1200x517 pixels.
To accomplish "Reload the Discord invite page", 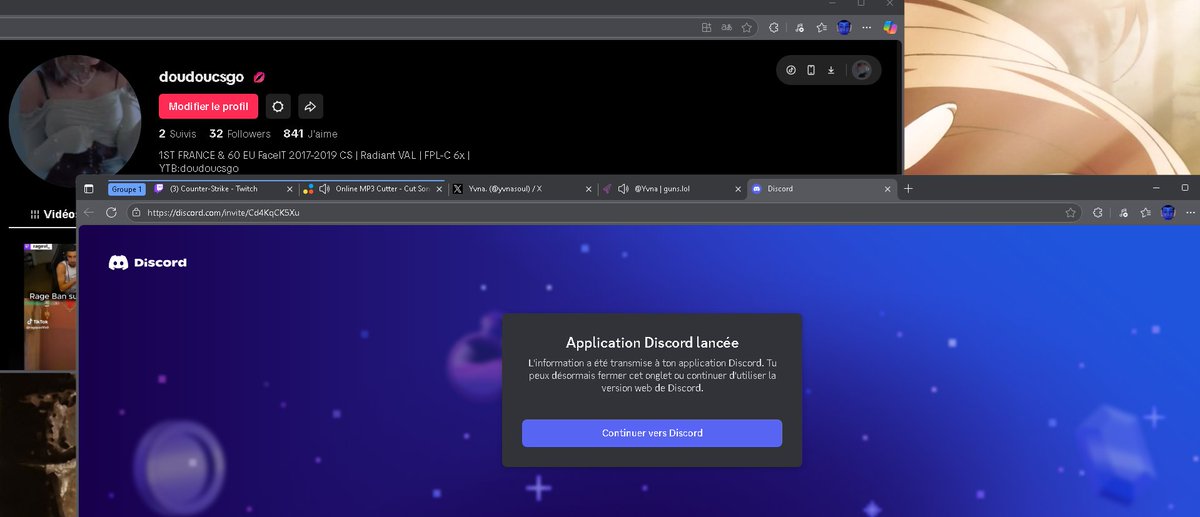I will 111,212.
